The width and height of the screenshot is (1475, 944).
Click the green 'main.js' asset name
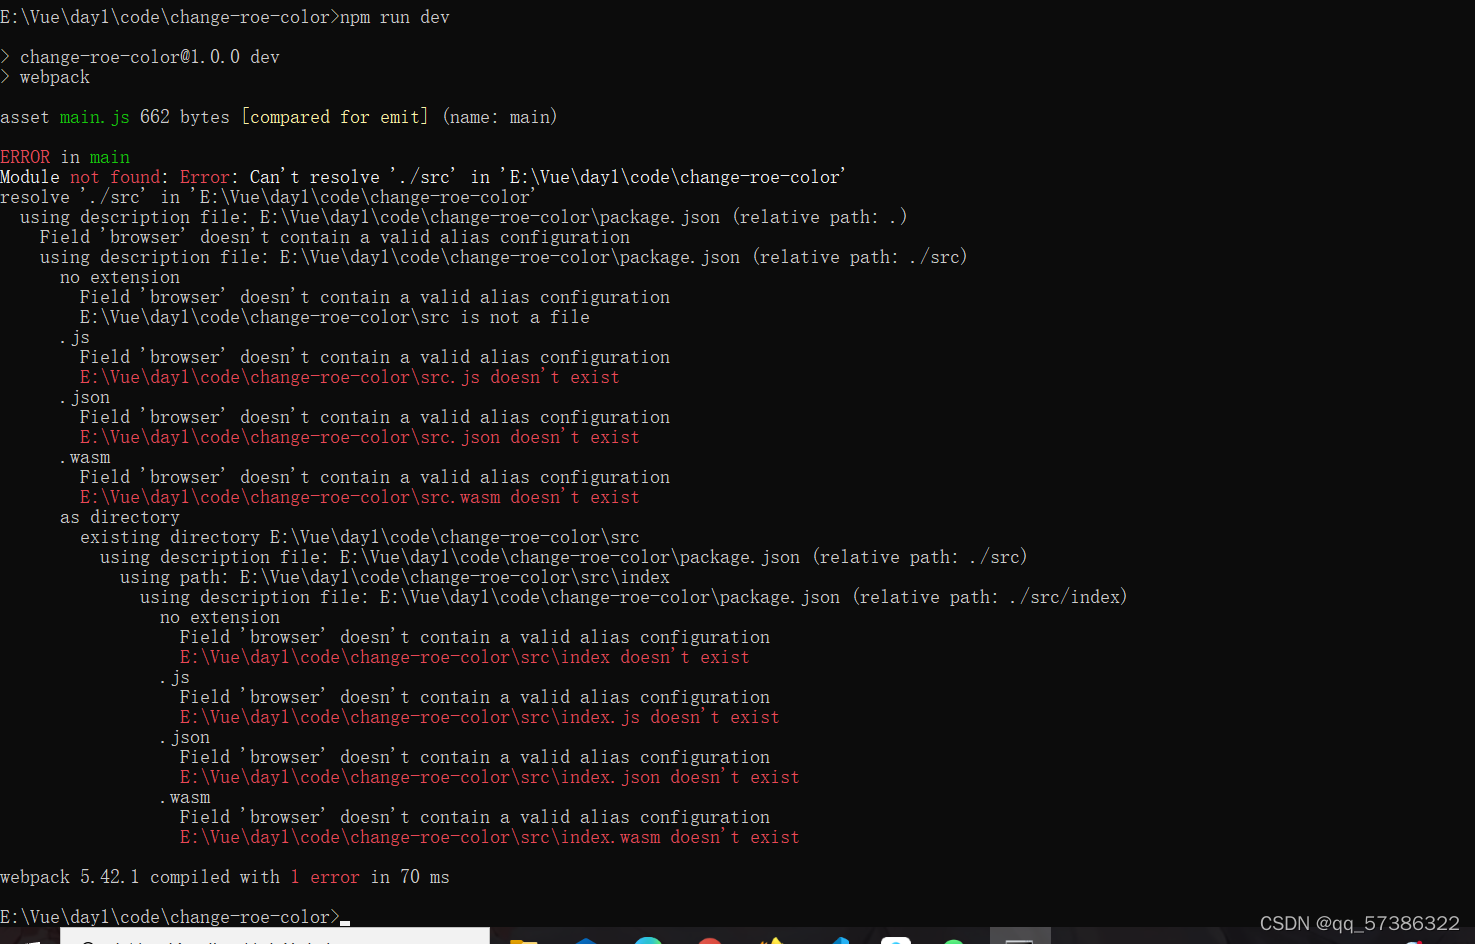pyautogui.click(x=95, y=117)
